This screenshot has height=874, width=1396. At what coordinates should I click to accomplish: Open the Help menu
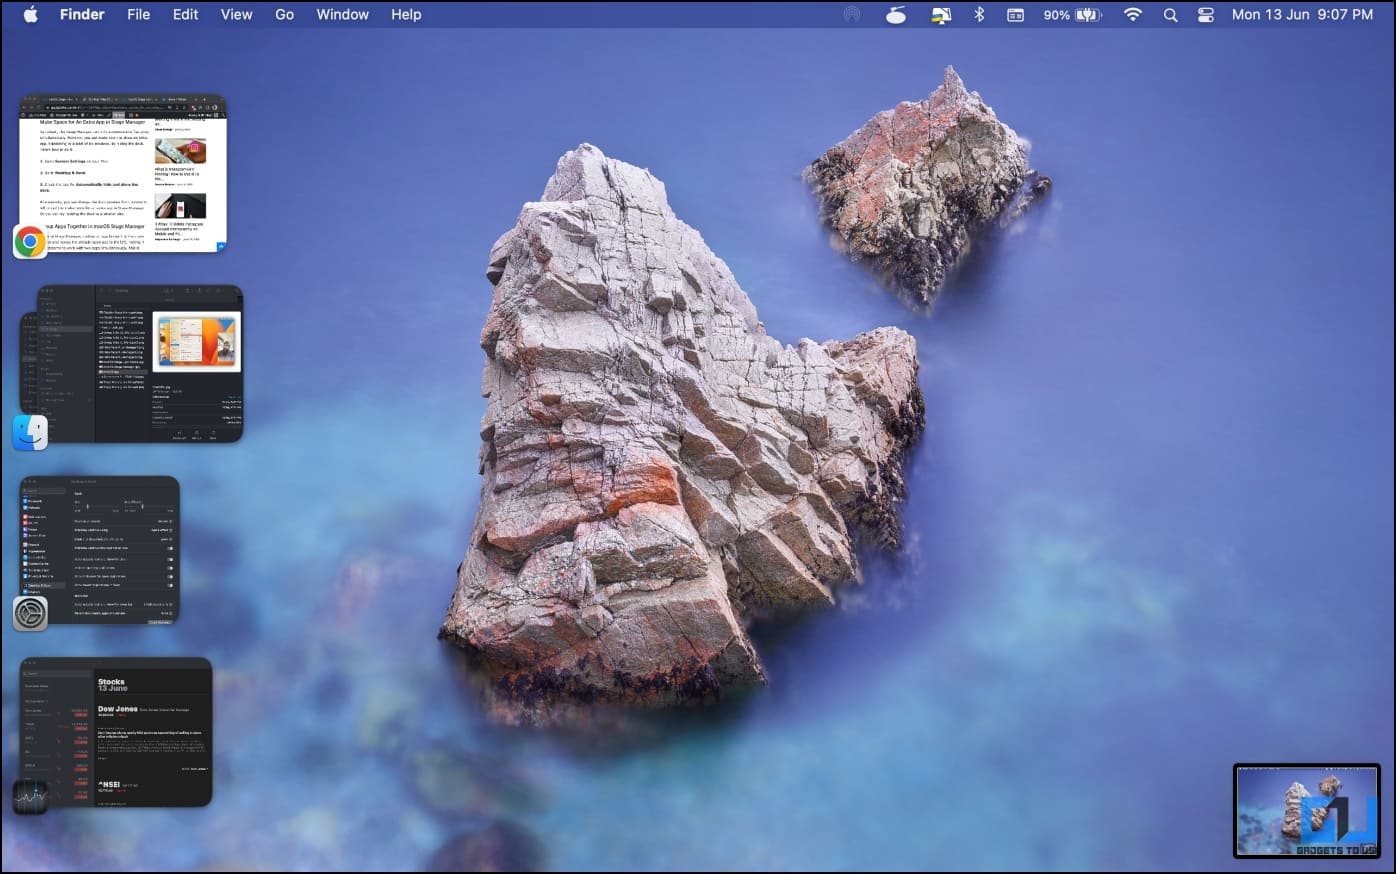pos(406,14)
